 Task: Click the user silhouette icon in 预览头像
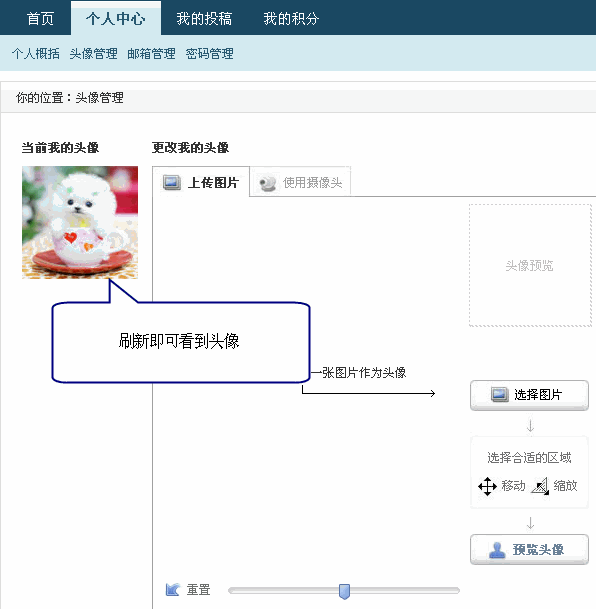click(x=497, y=550)
